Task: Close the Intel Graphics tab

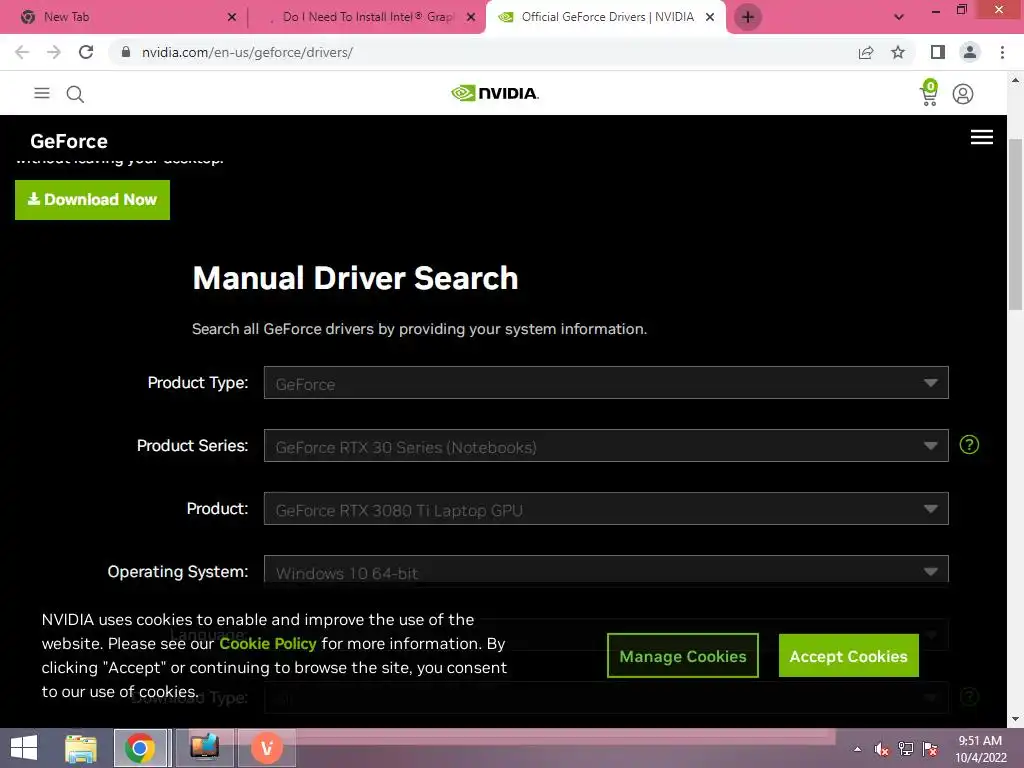Action: 471,17
